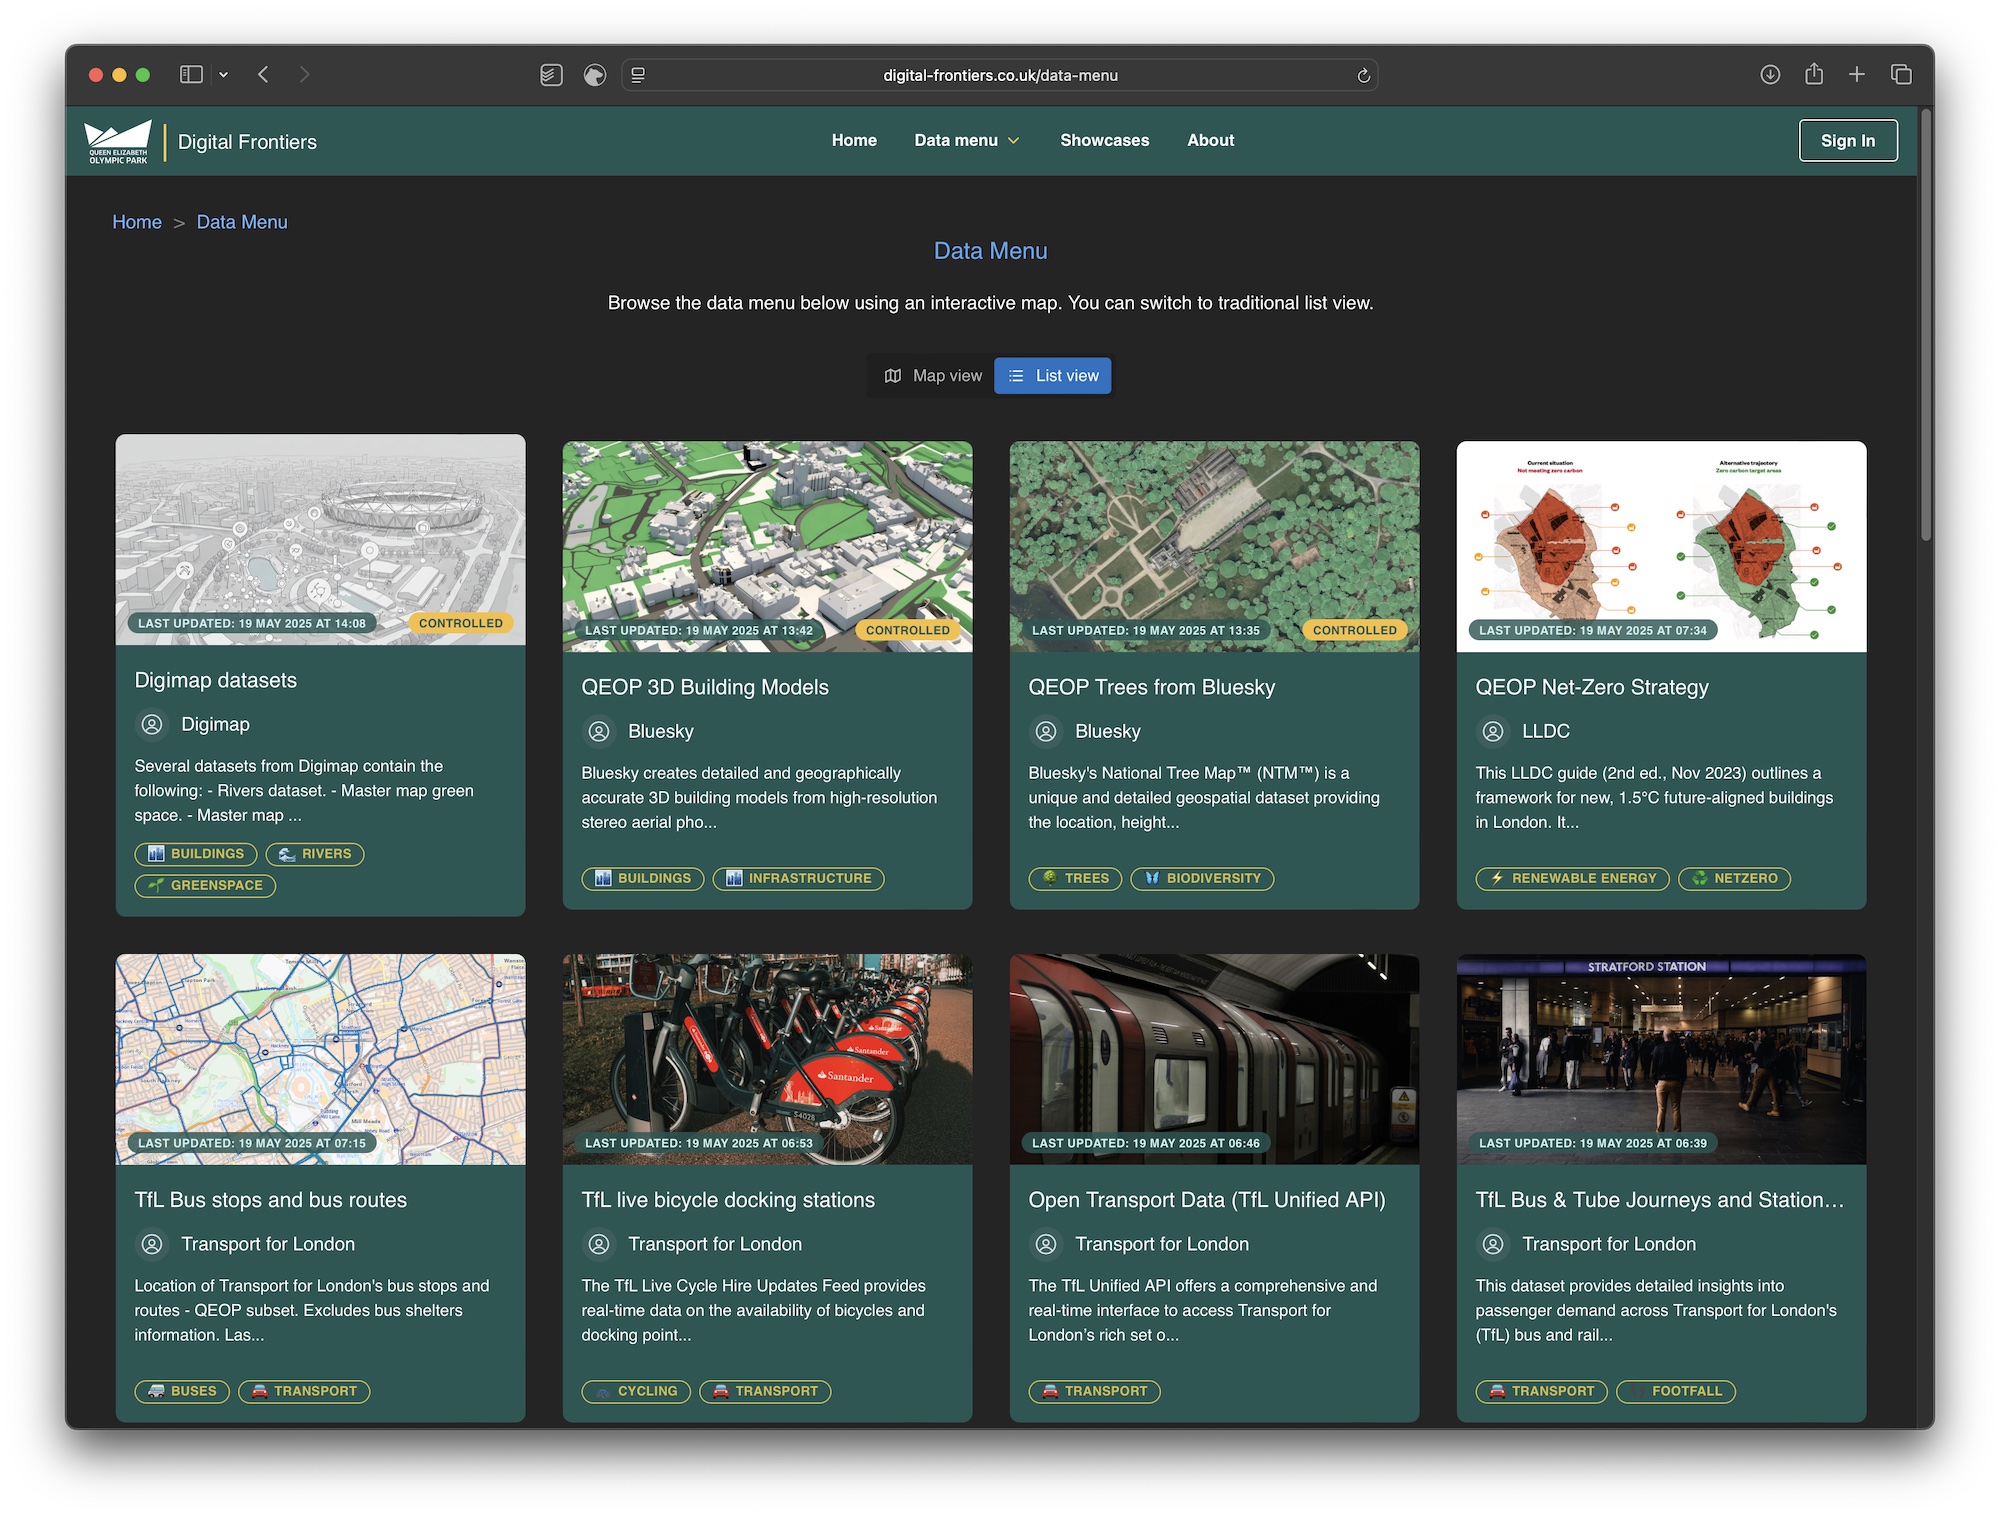Screen dimensions: 2000x1516
Task: Click the Digimap publisher avatar icon
Action: pyautogui.click(x=152, y=724)
